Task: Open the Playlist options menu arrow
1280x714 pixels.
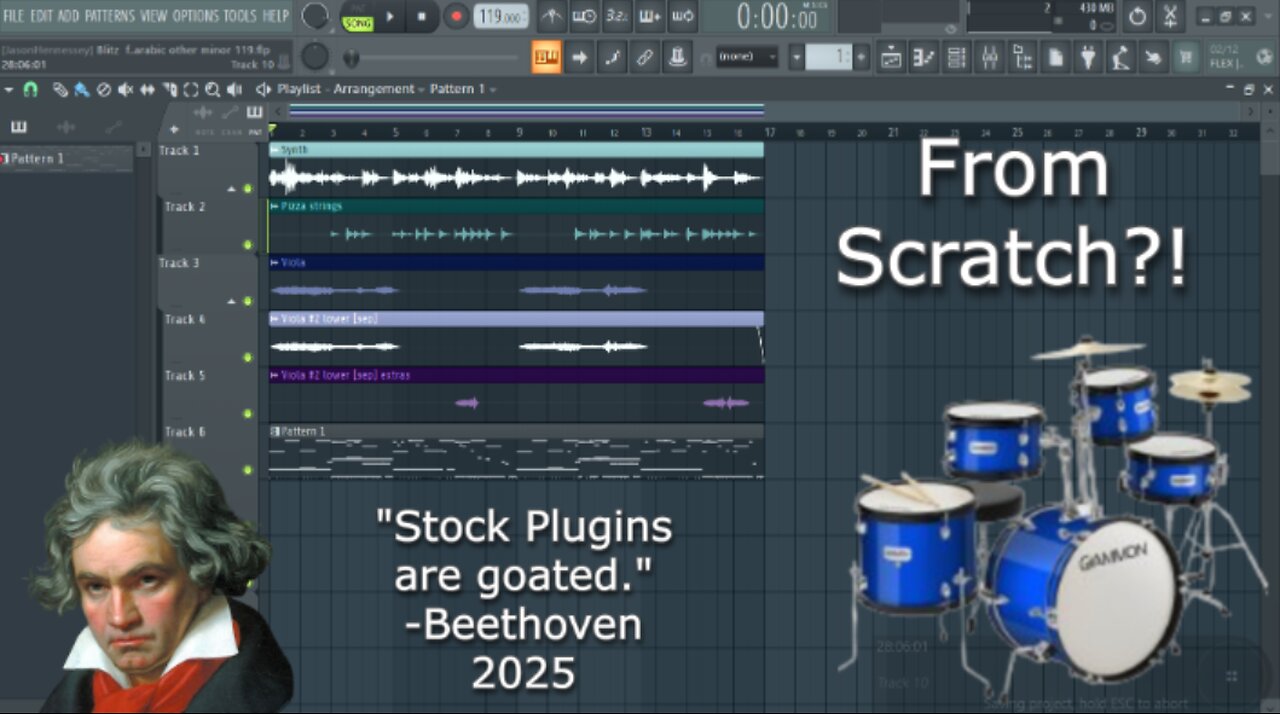Action: coord(9,89)
